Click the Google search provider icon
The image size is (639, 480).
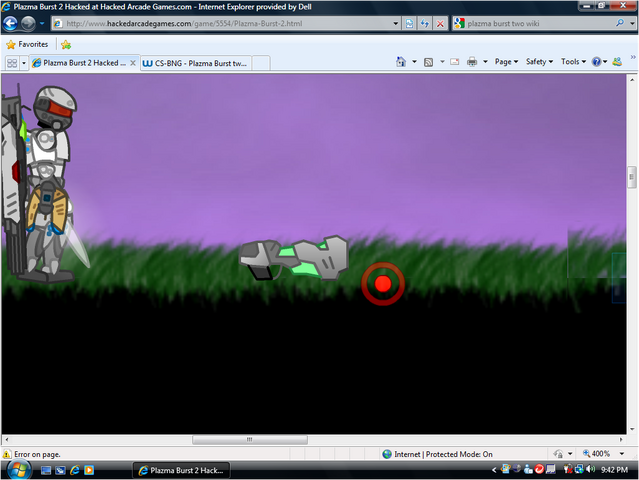click(x=459, y=23)
